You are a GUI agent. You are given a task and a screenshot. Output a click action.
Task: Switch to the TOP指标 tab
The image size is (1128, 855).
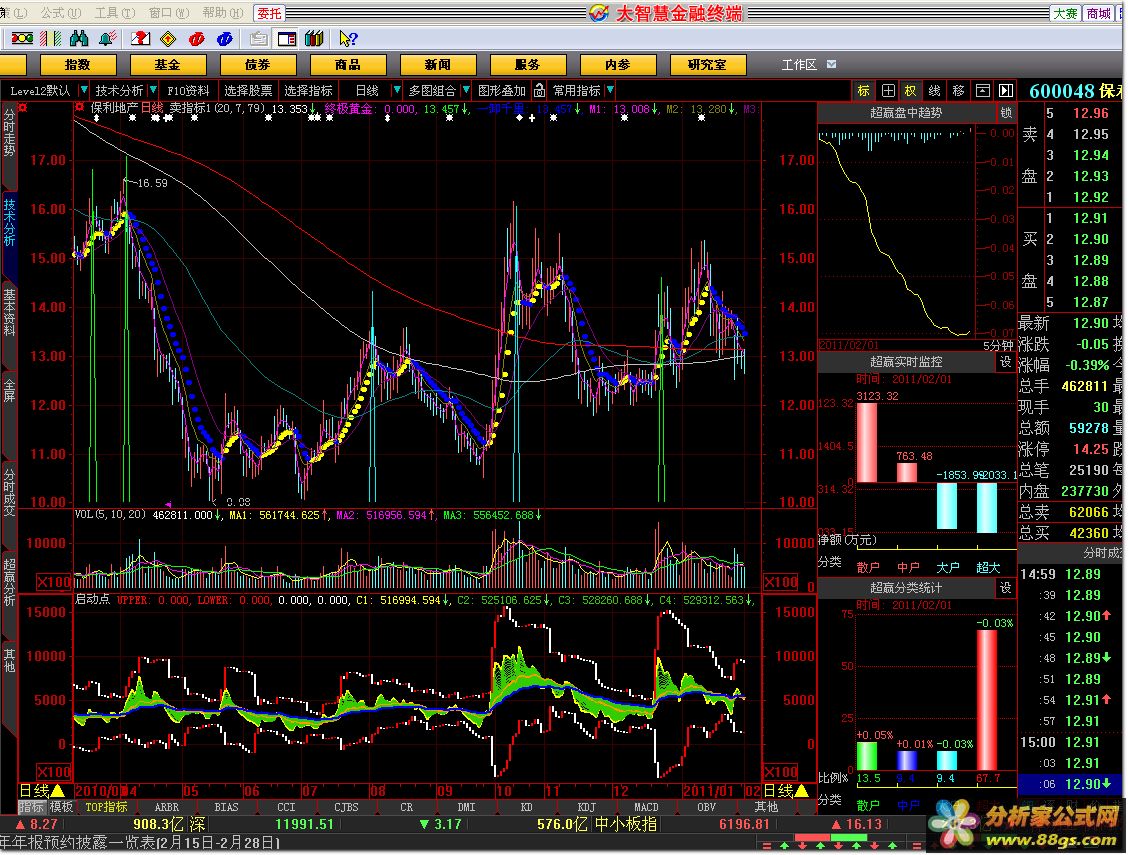pos(106,808)
